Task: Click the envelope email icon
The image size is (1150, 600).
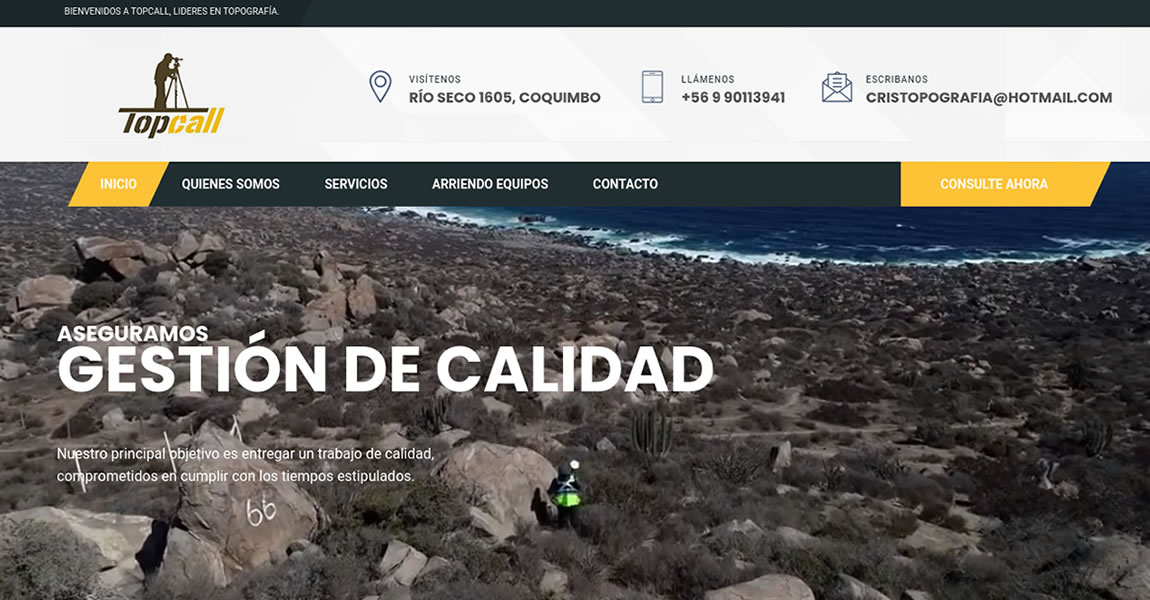Action: (837, 87)
